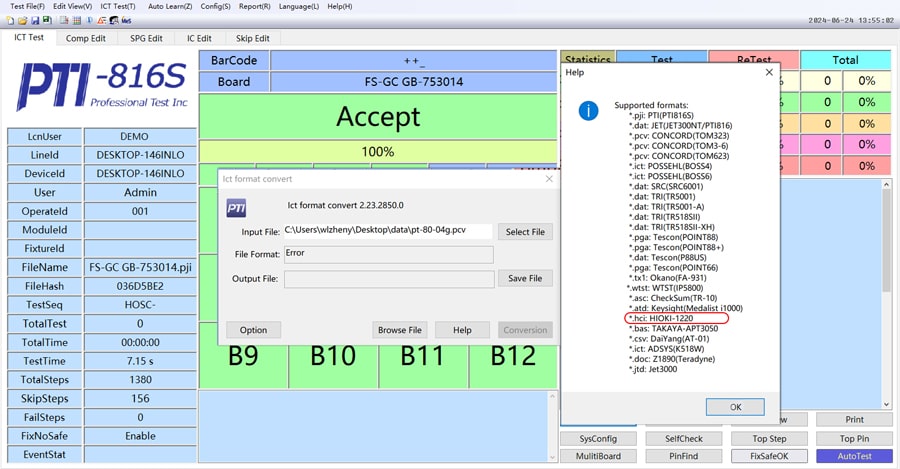Viewport: 900px width, 469px height.
Task: Close the Ict format convert dialog
Action: tap(549, 178)
